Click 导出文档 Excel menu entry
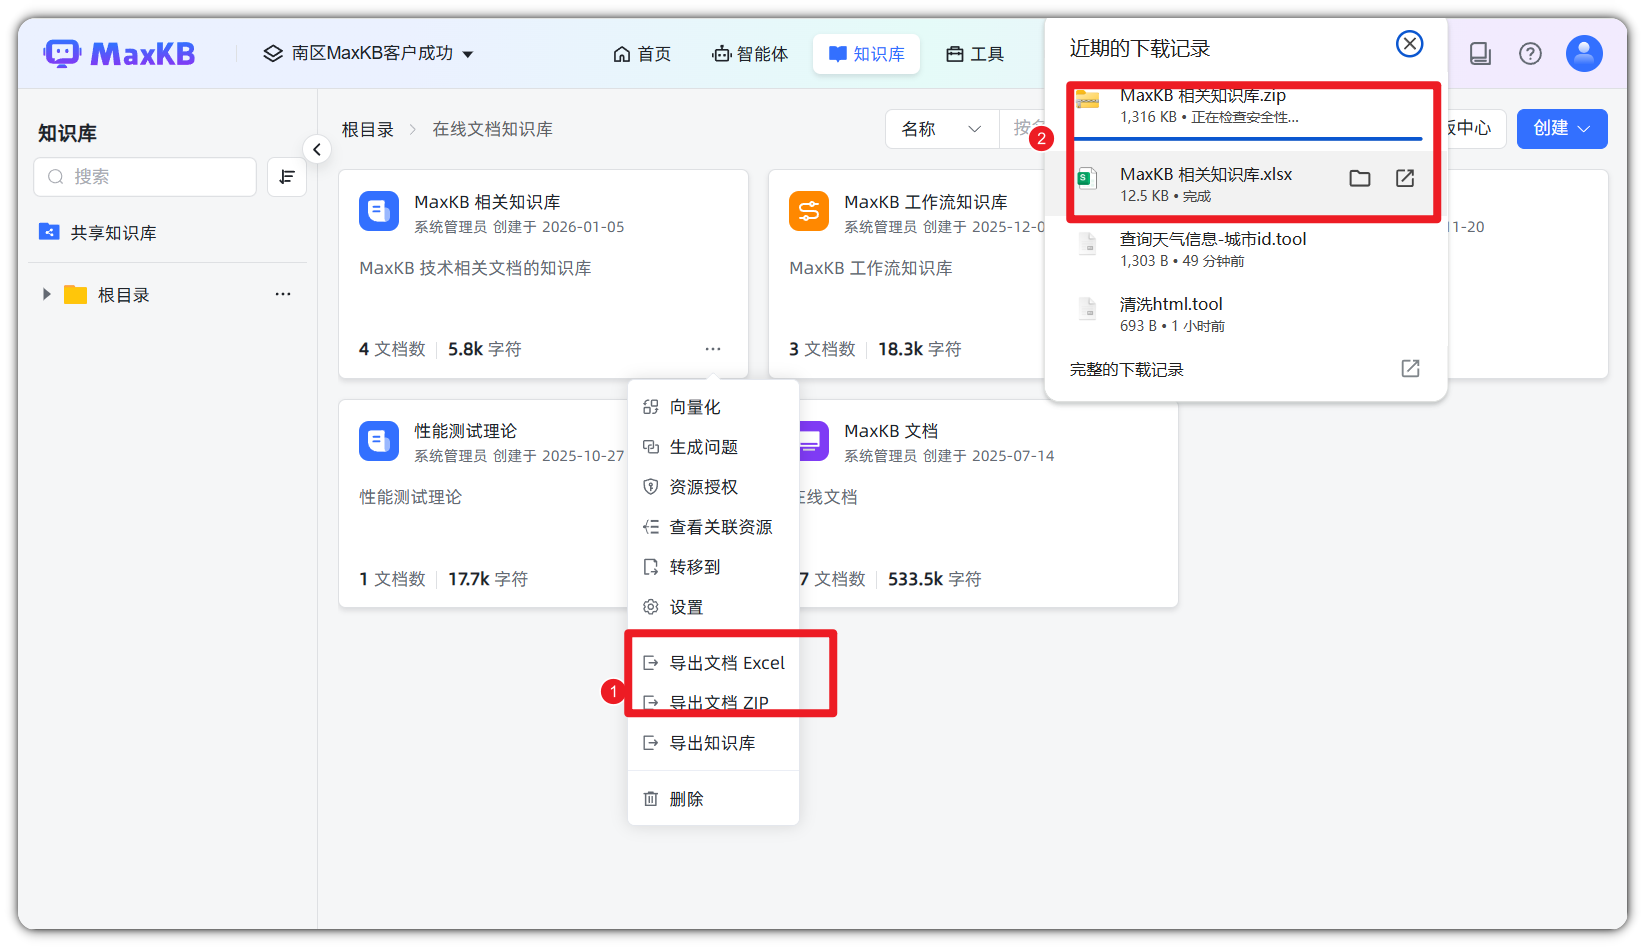 (713, 663)
